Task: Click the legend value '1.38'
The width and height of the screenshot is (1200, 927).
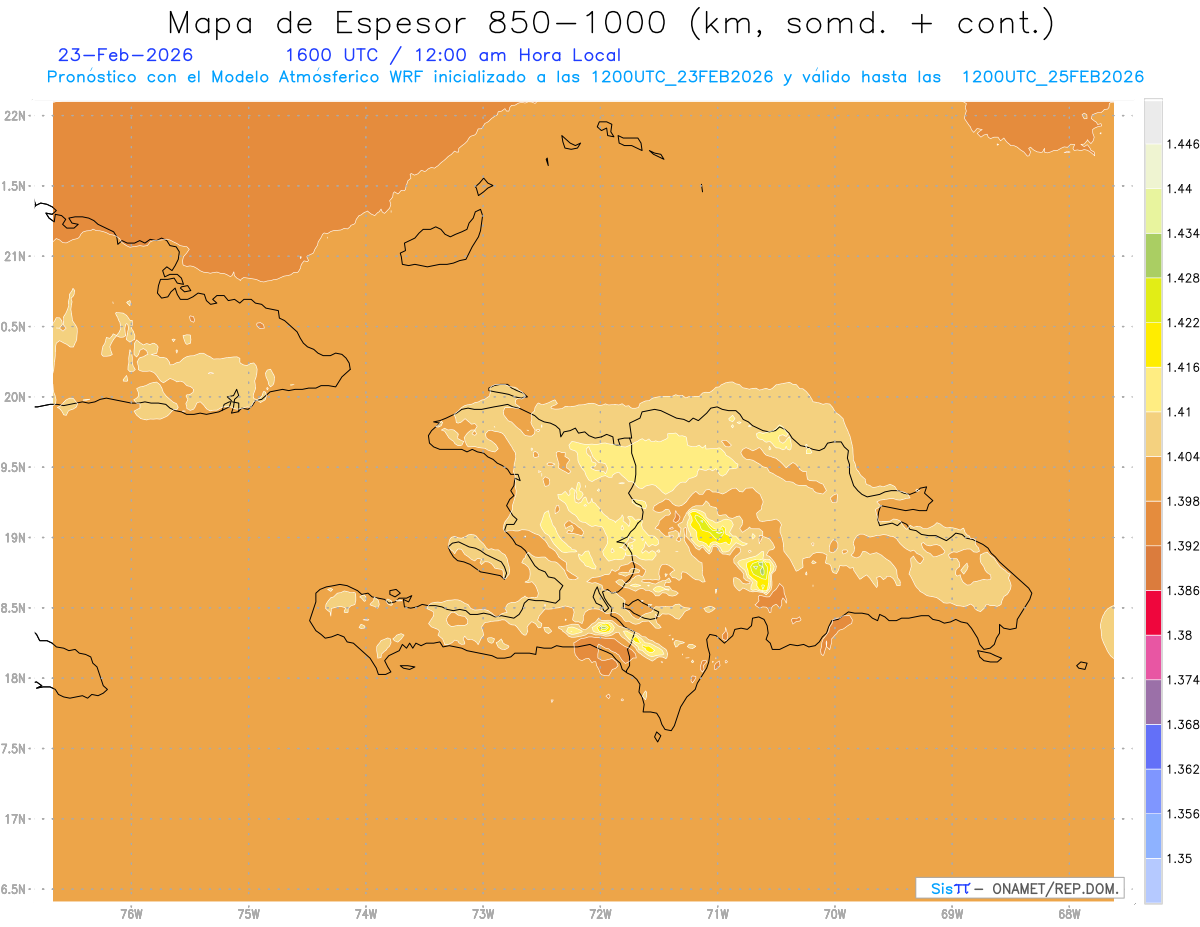Action: (x=1181, y=635)
